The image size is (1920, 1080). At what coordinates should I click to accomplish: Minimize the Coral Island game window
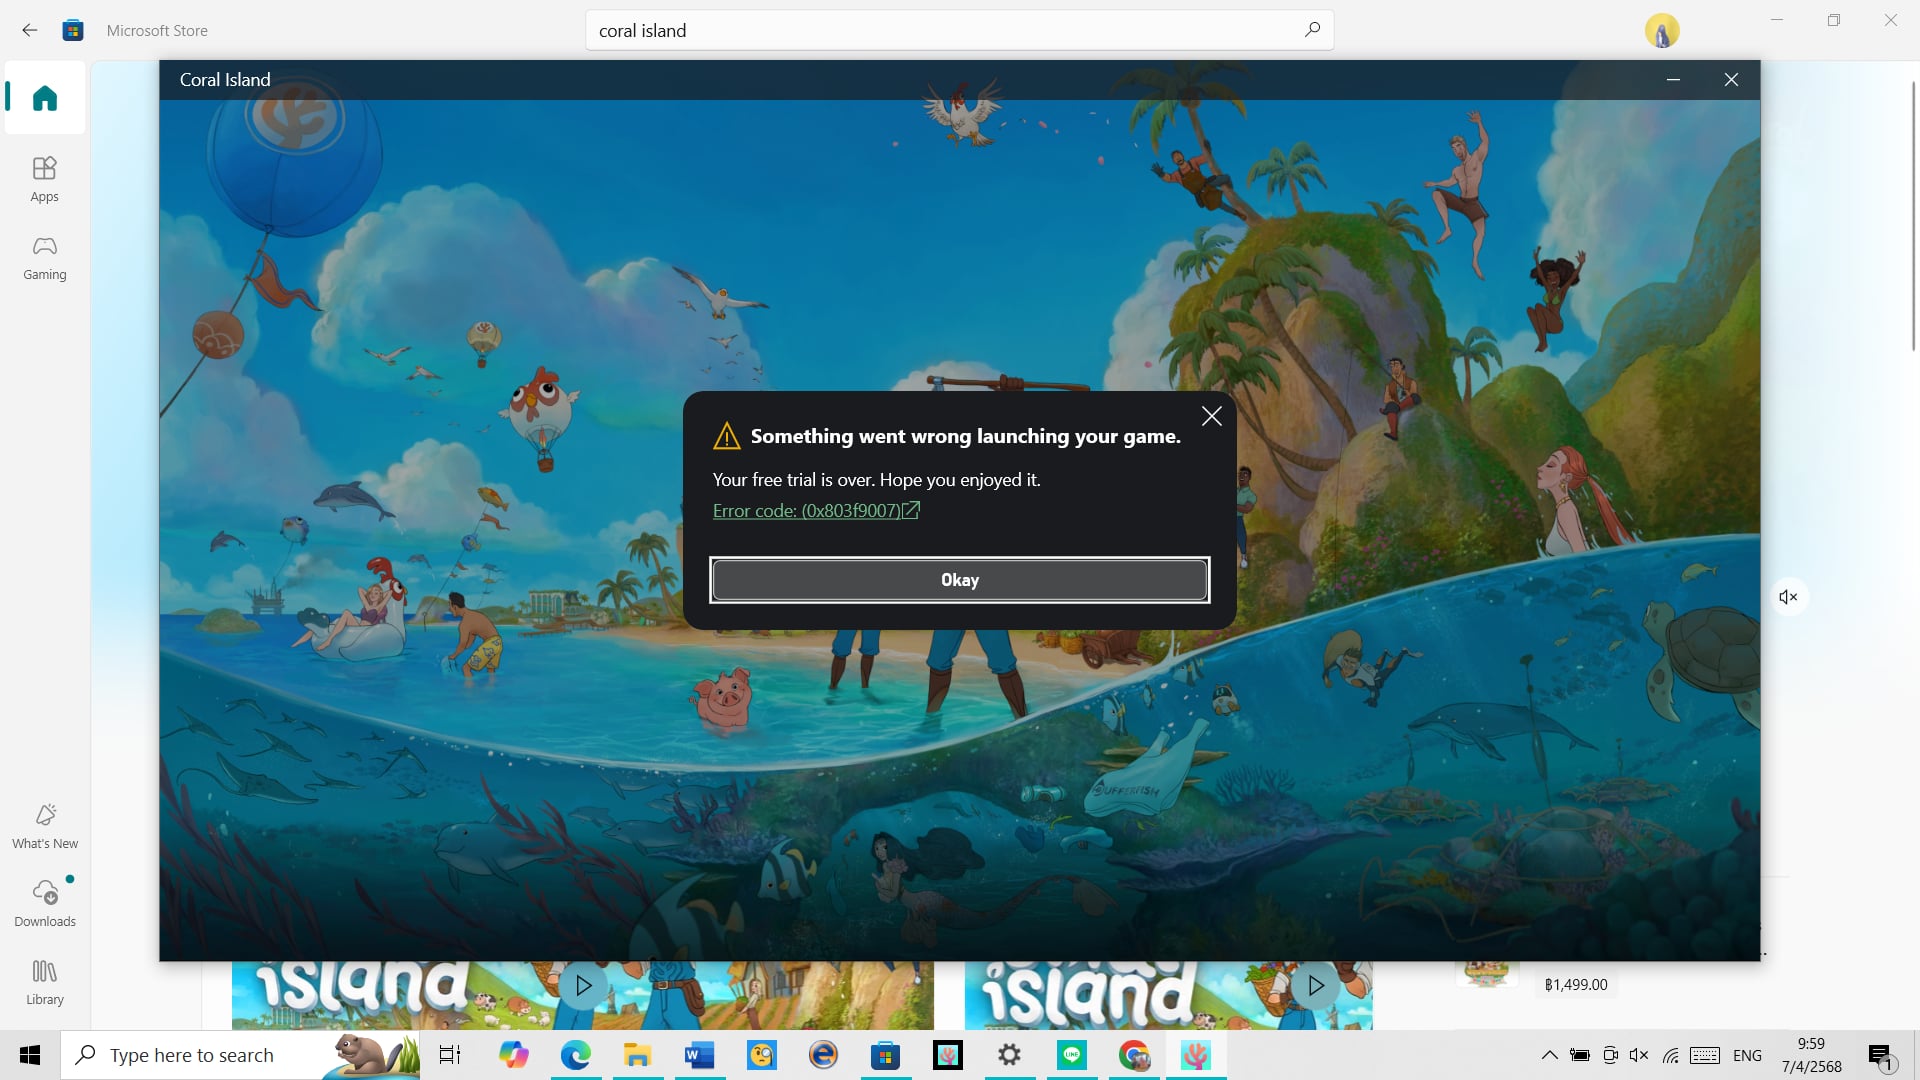[x=1673, y=80]
